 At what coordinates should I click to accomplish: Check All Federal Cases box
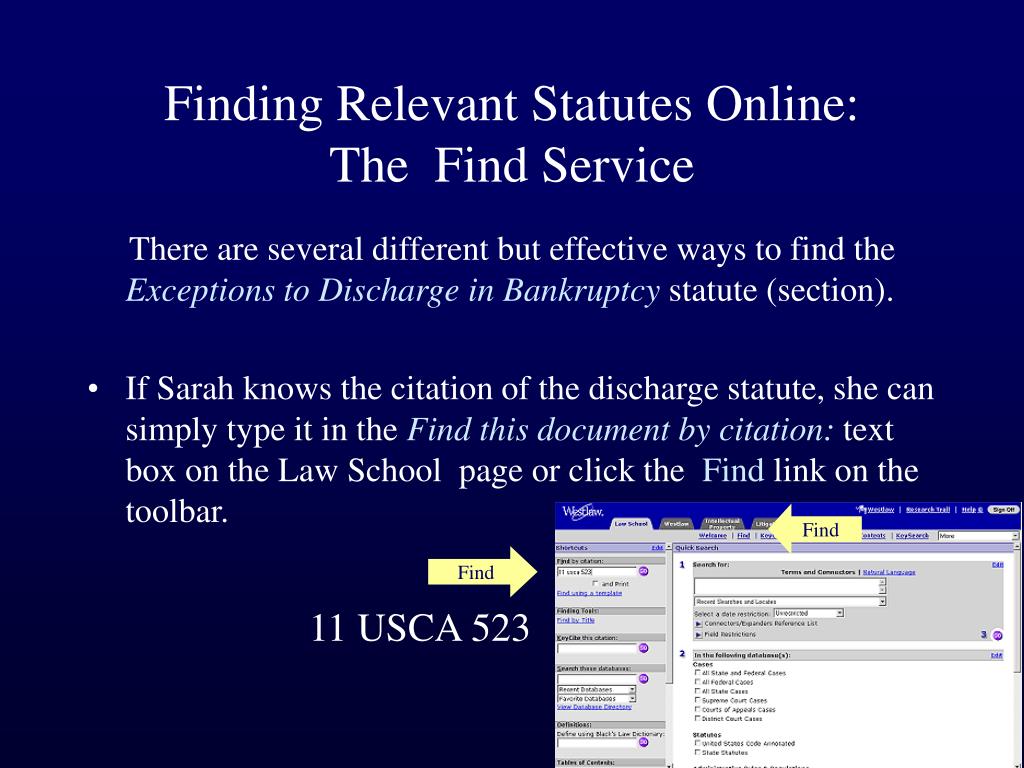(697, 681)
